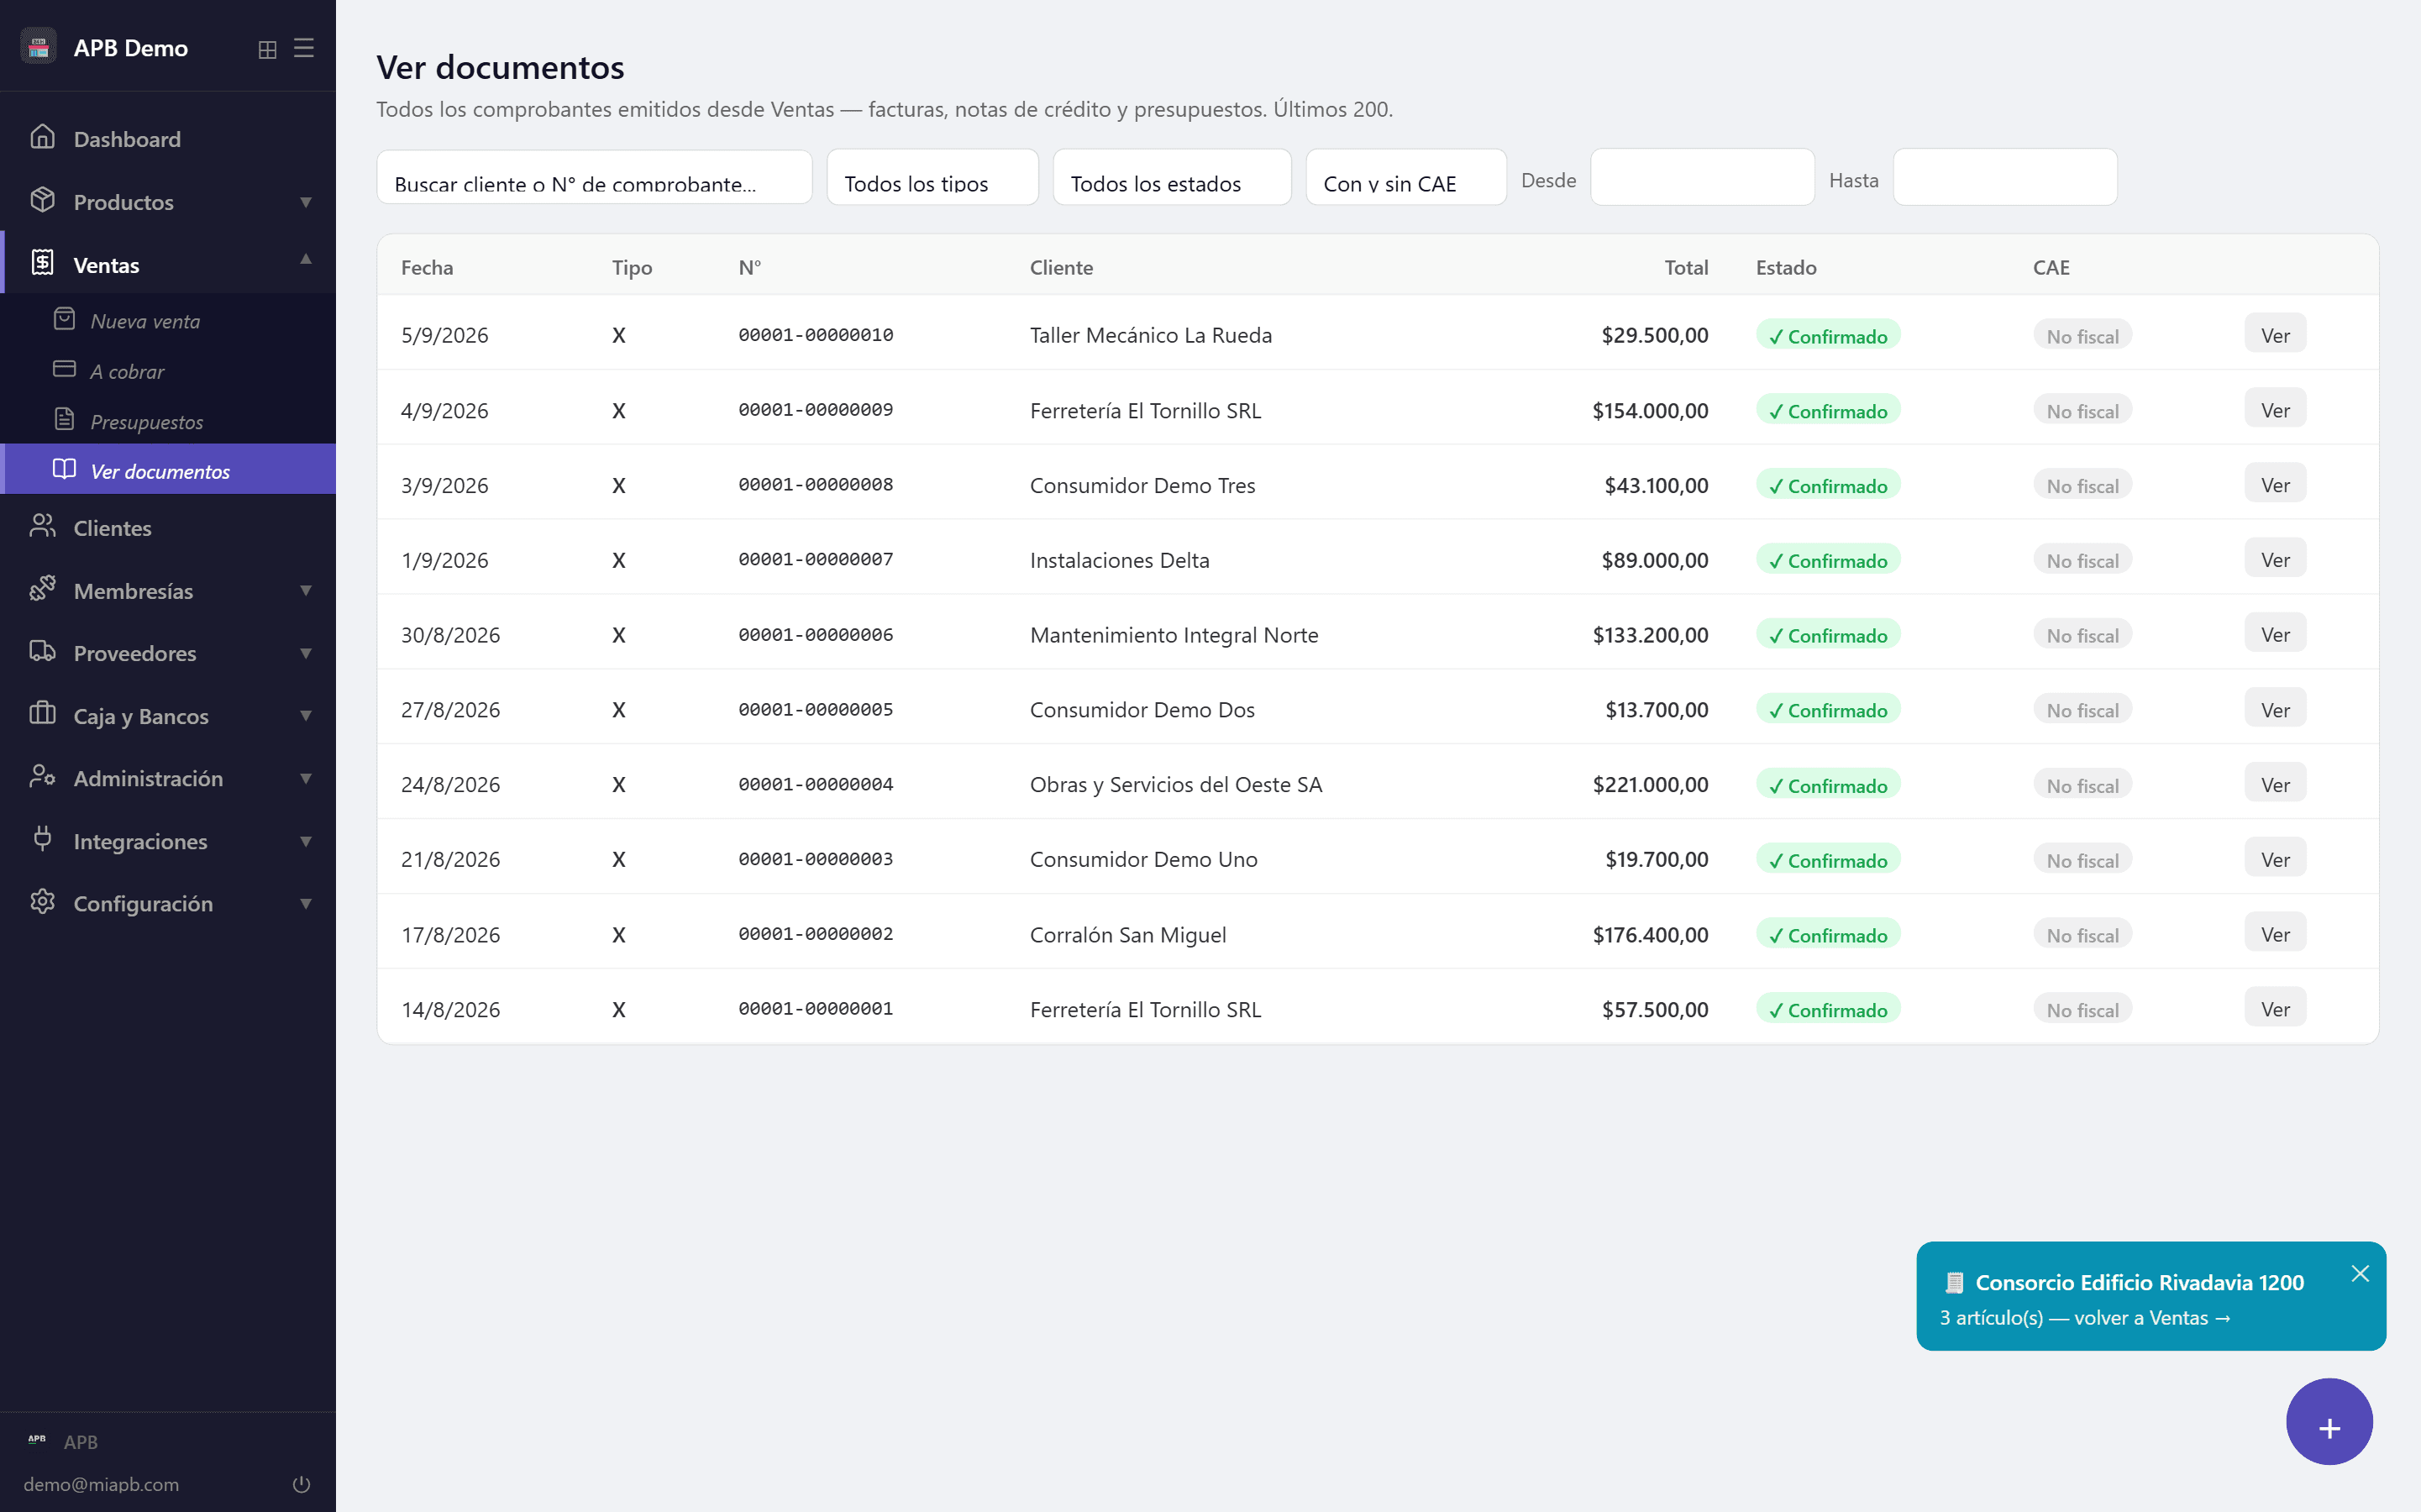This screenshot has width=2421, height=1512.
Task: Open the Todos los estados dropdown
Action: pos(1172,178)
